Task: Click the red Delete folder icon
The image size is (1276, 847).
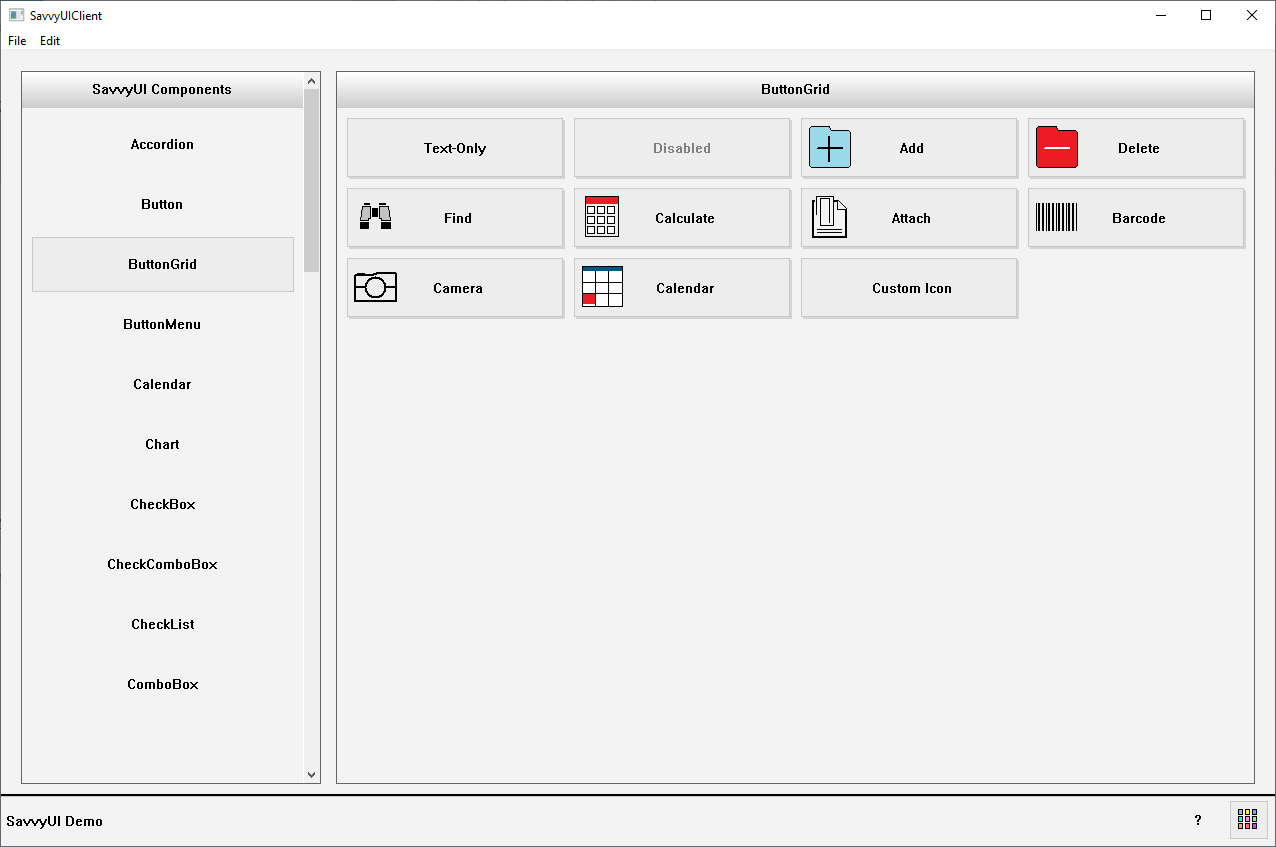Action: point(1056,148)
